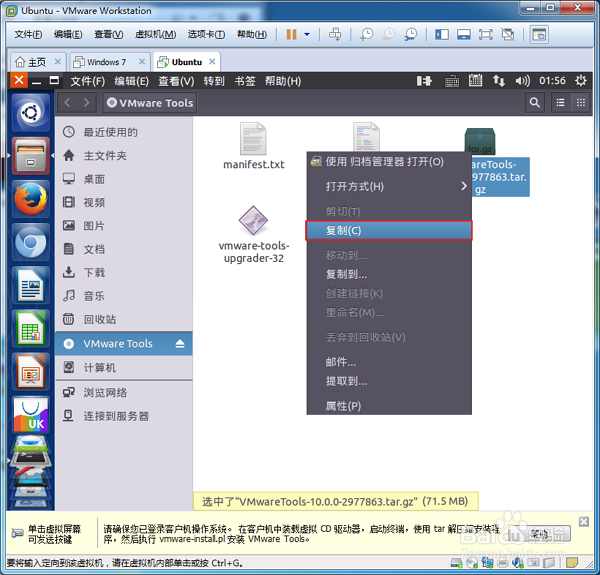Eject the VMware Tools disc
This screenshot has width=600, height=575.
[x=180, y=344]
